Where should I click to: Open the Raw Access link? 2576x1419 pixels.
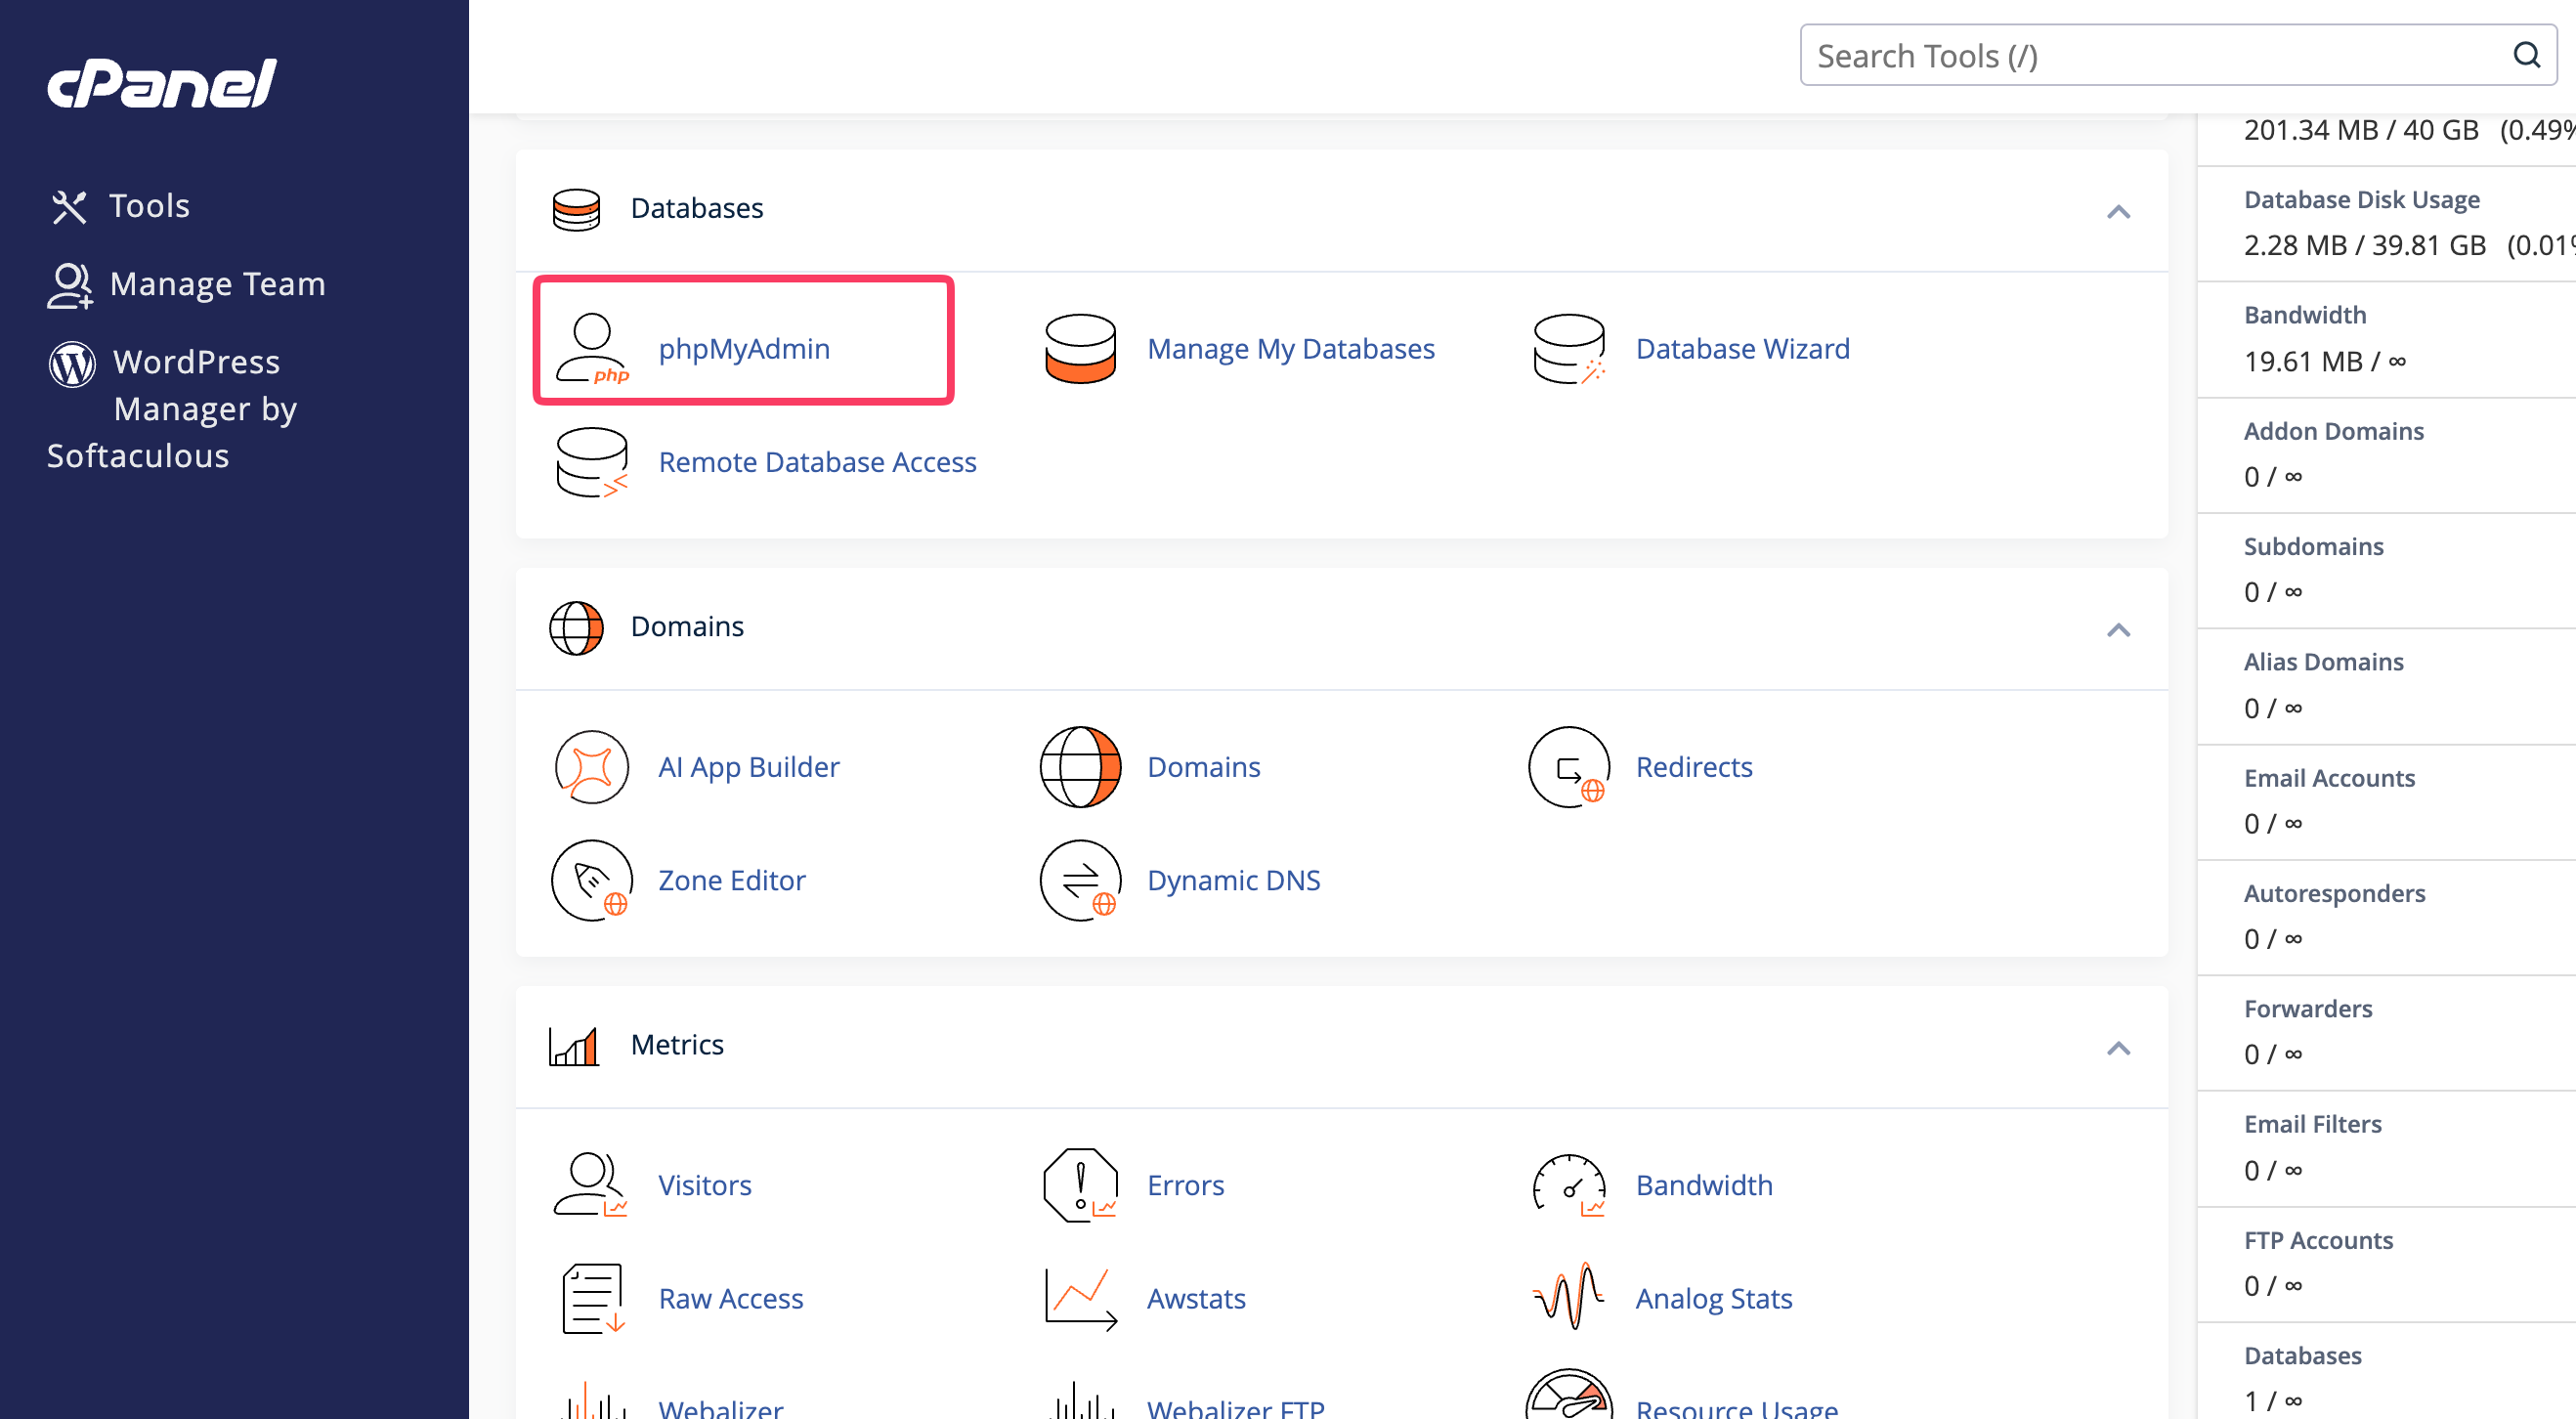[x=731, y=1299]
